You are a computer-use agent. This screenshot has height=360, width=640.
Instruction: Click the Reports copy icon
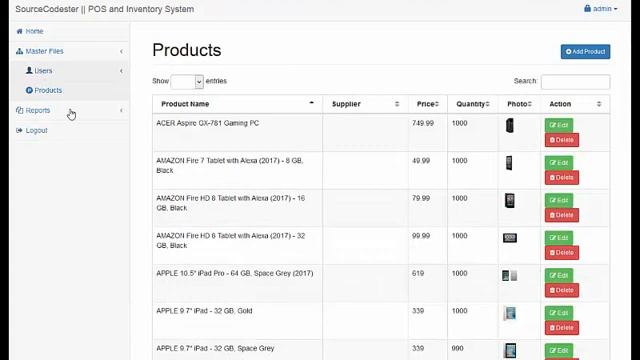click(x=19, y=110)
